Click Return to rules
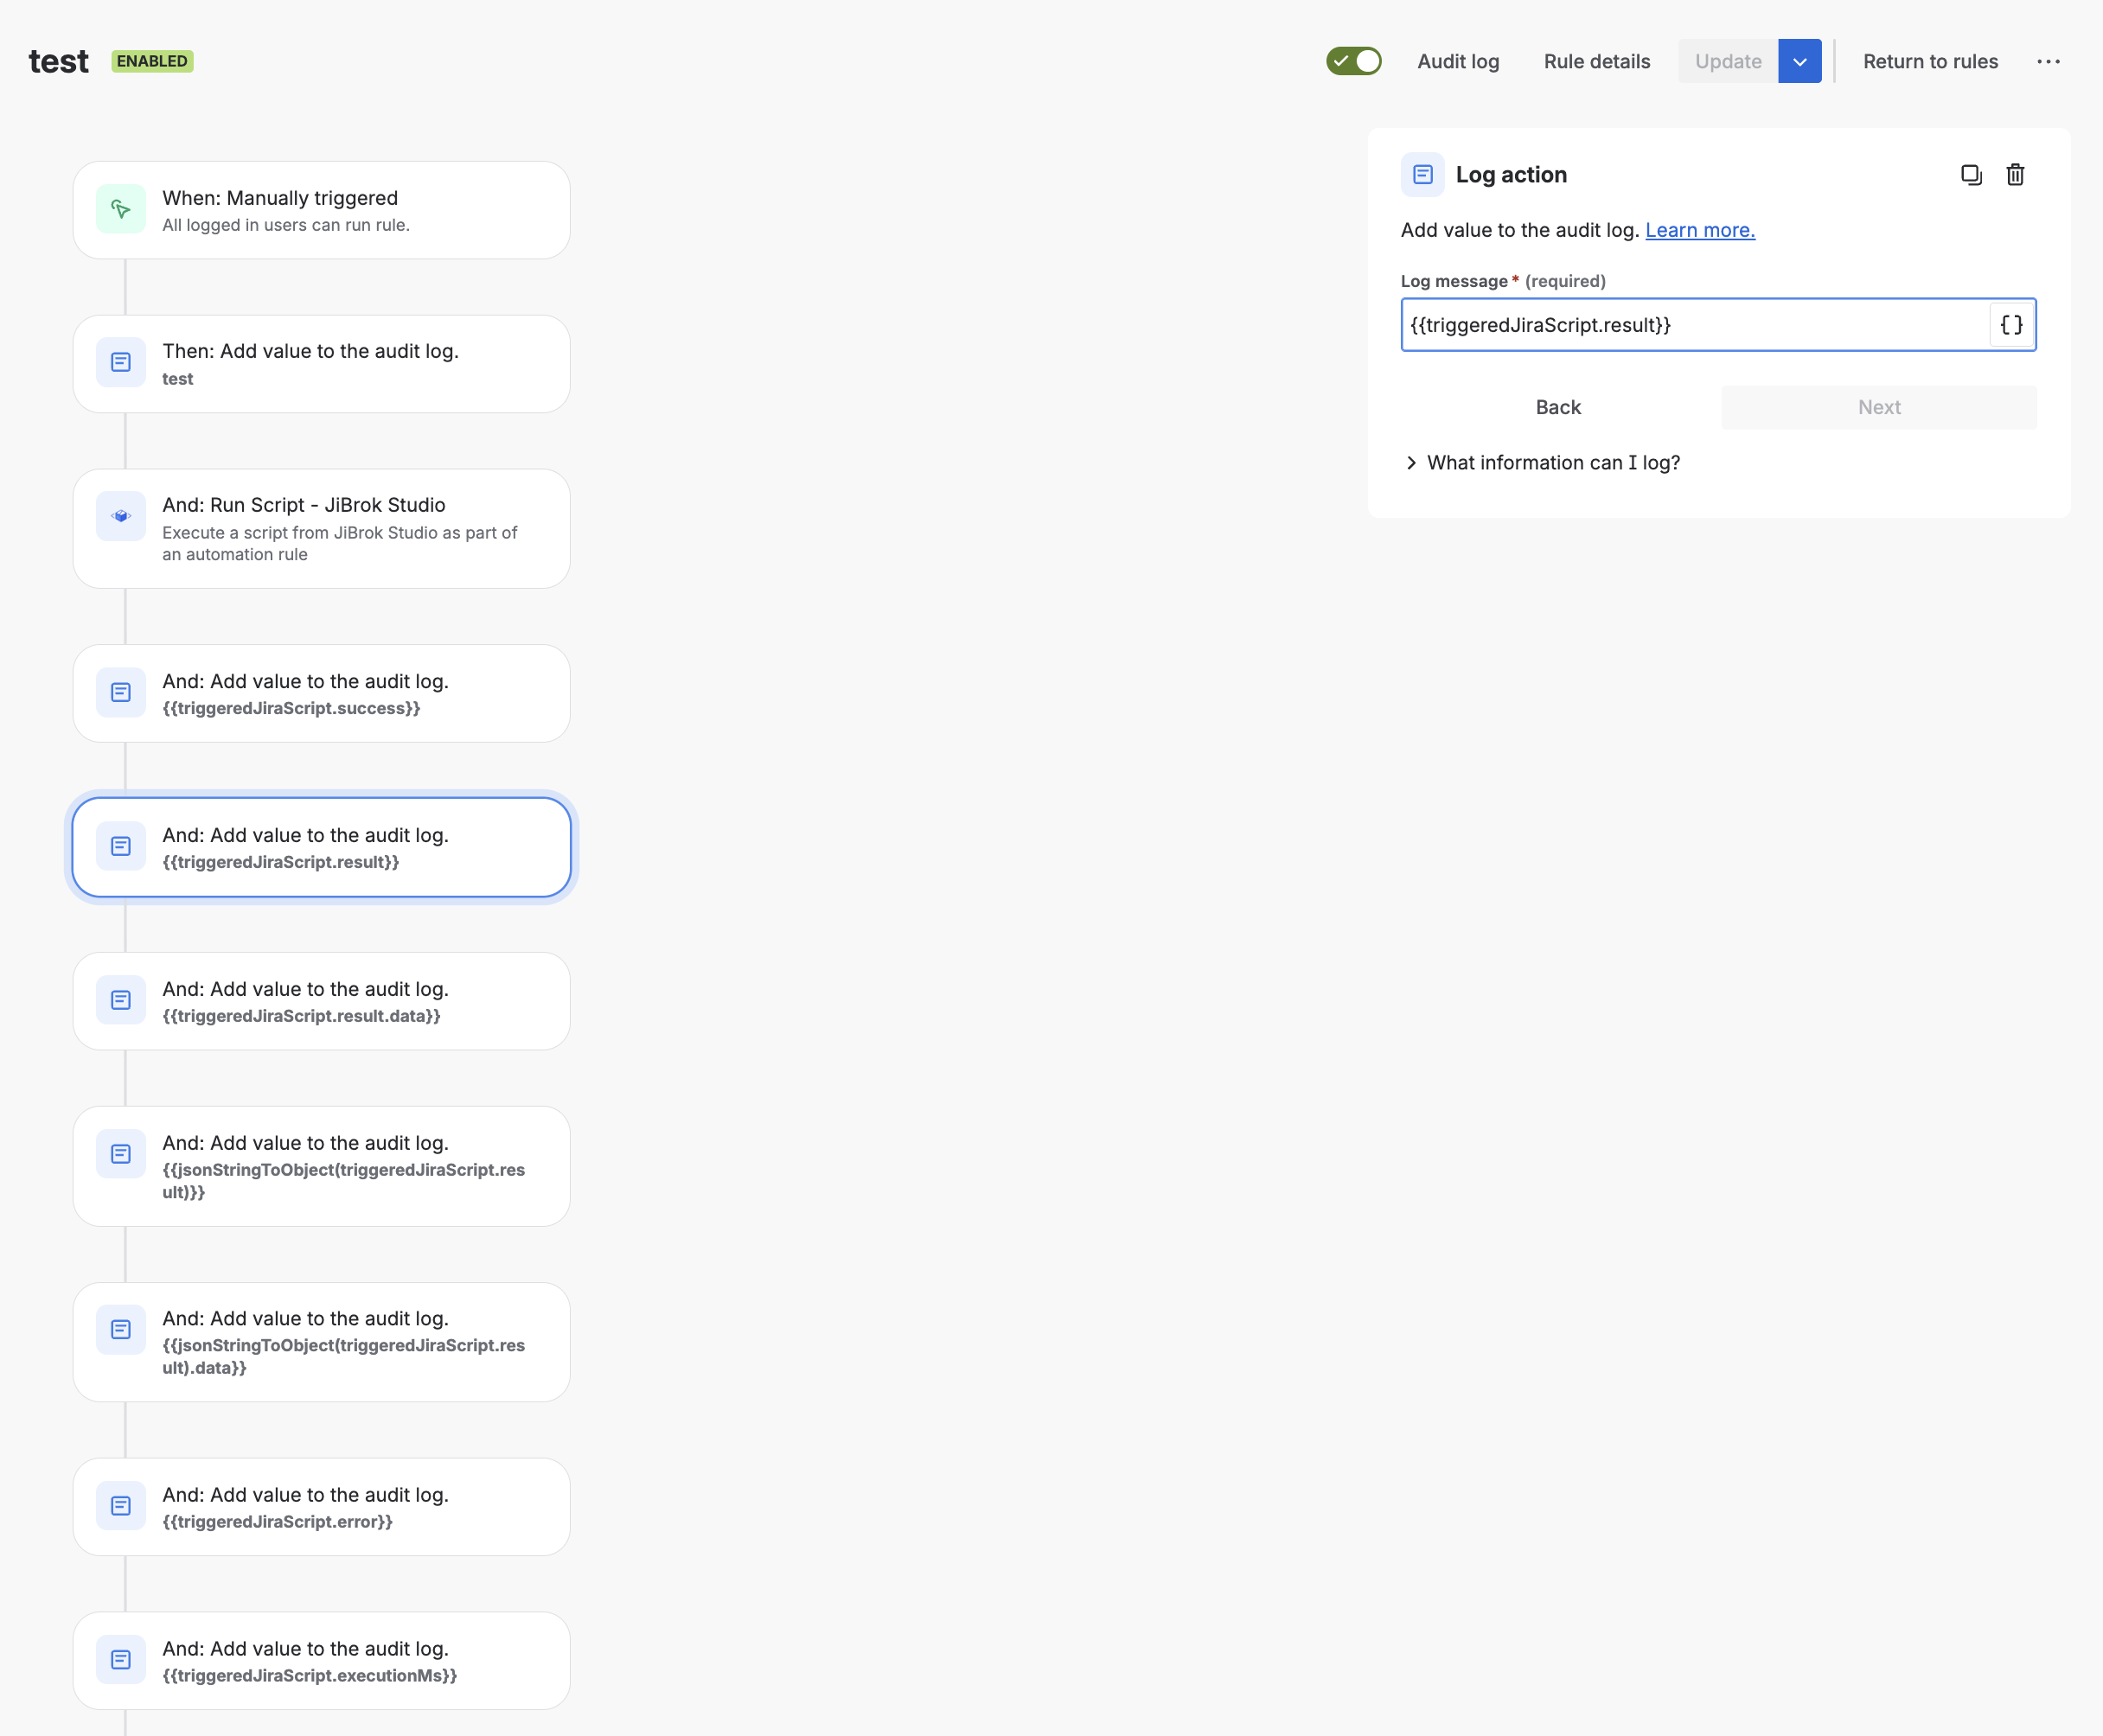The height and width of the screenshot is (1736, 2103). 1929,61
